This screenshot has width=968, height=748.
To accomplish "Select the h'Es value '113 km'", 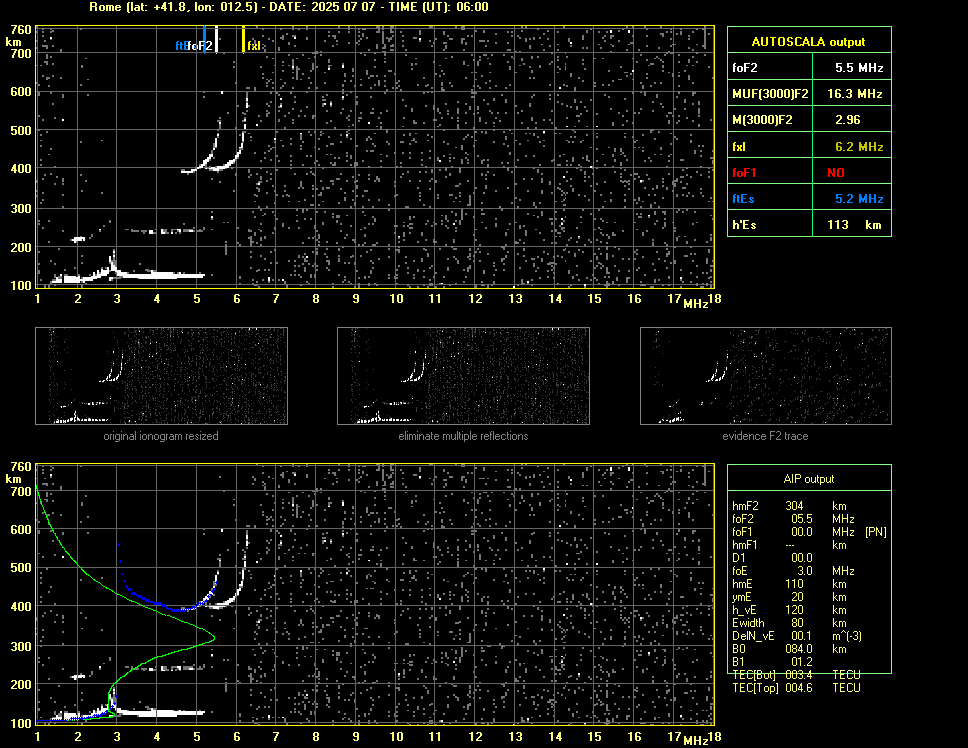I will pyautogui.click(x=854, y=225).
